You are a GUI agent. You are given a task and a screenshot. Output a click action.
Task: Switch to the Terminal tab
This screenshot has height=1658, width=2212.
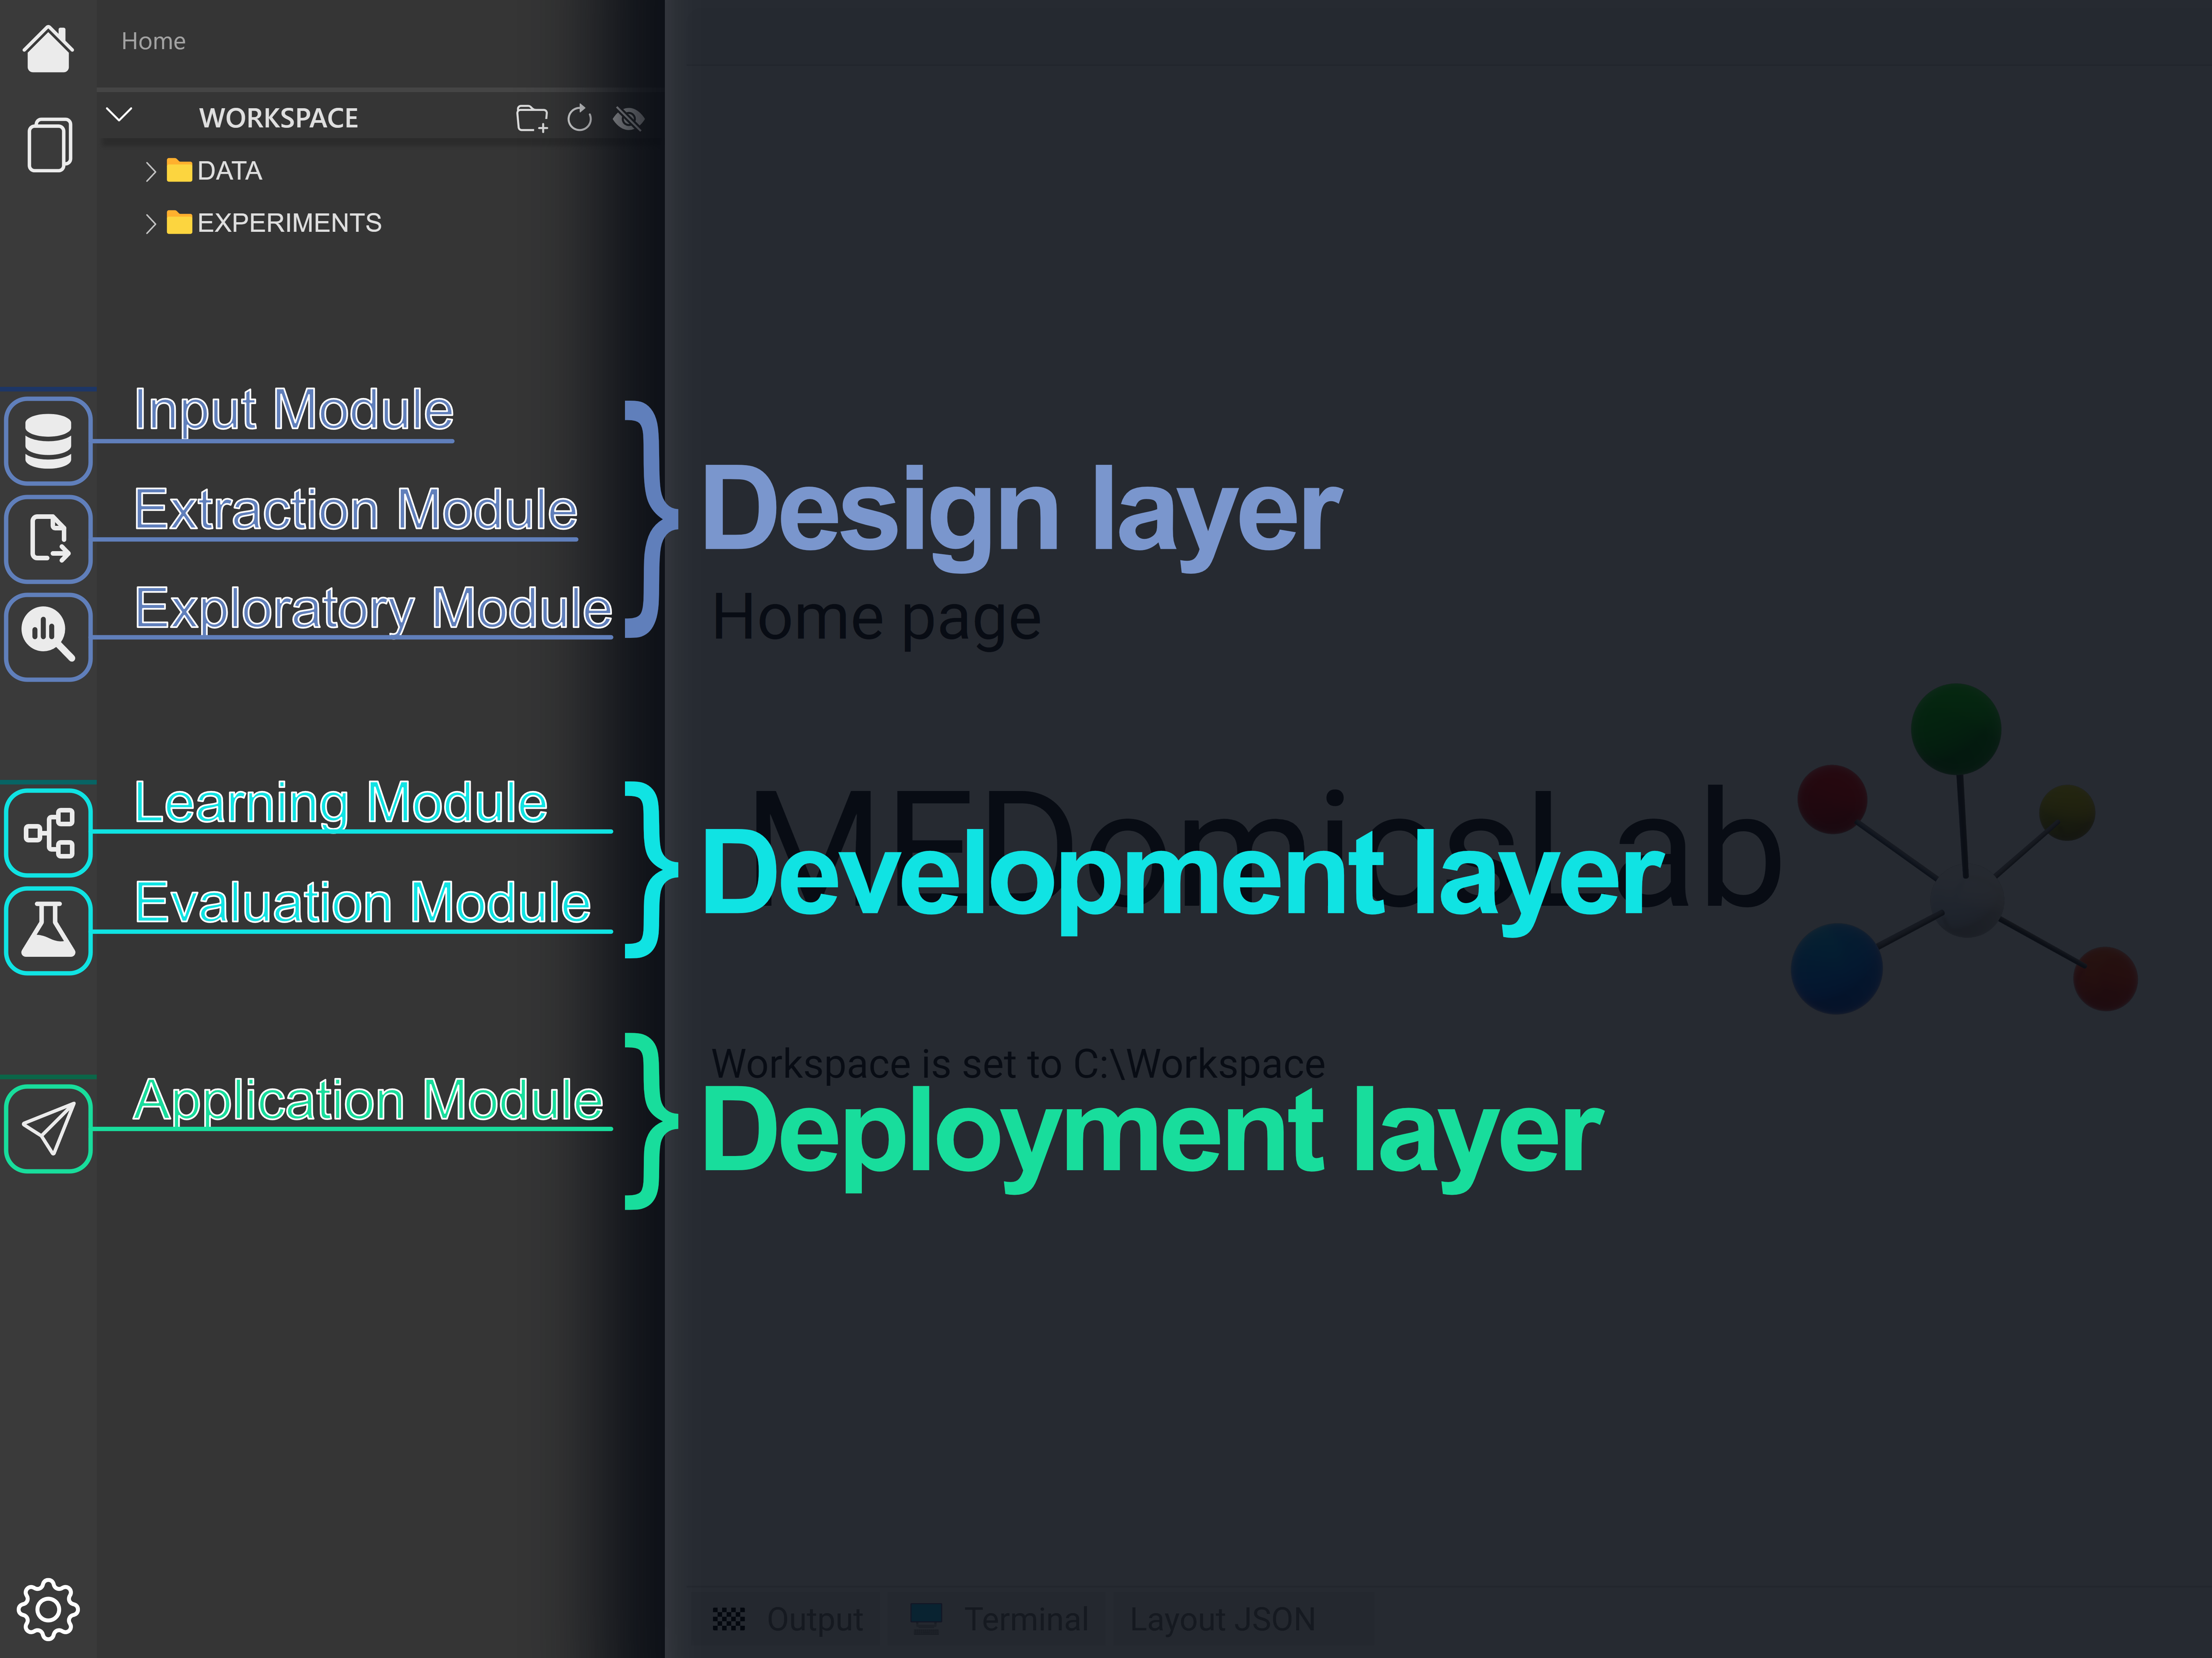point(999,1619)
